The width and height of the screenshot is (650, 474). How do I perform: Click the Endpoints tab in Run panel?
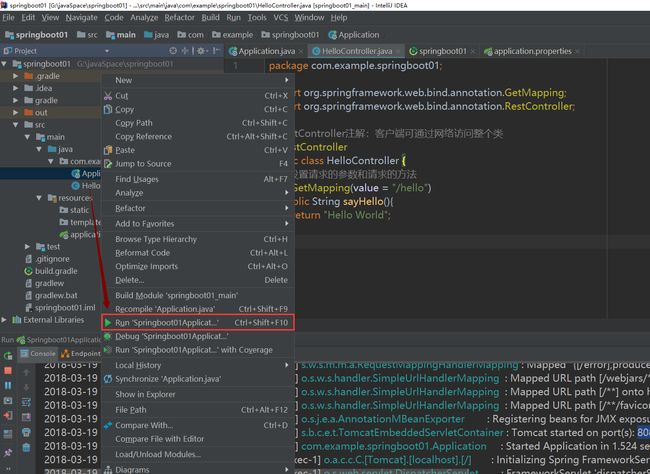pyautogui.click(x=80, y=354)
